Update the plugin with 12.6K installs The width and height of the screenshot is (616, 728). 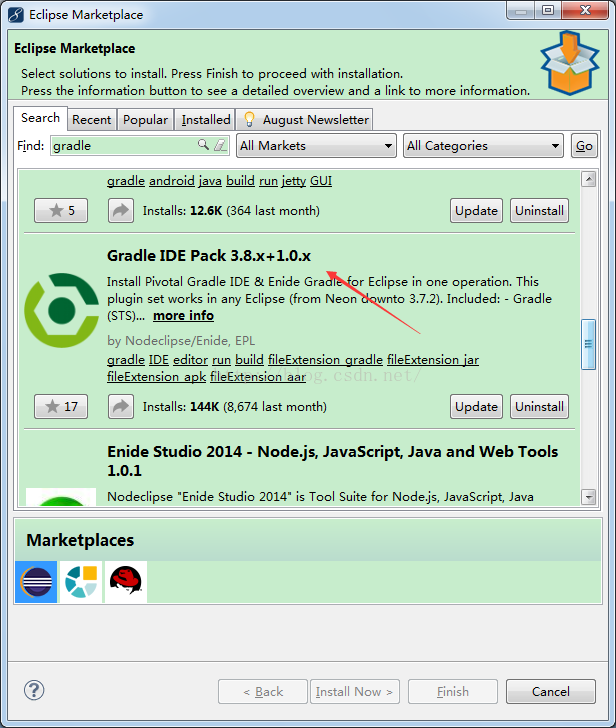(x=476, y=210)
